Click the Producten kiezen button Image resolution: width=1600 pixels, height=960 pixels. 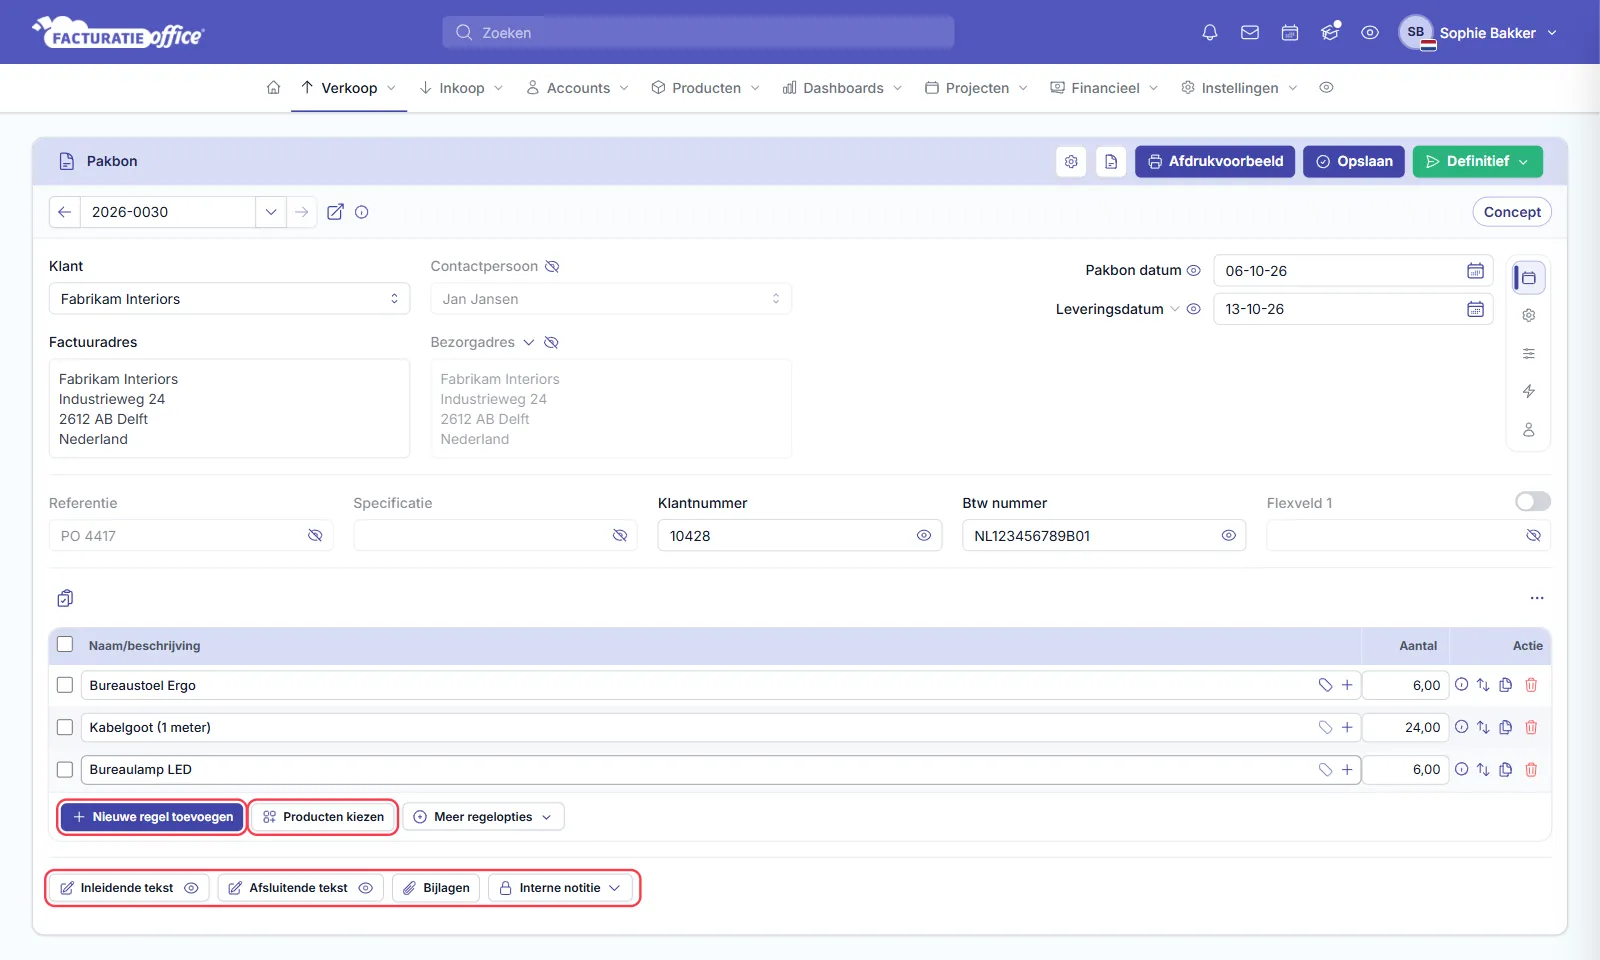point(323,817)
